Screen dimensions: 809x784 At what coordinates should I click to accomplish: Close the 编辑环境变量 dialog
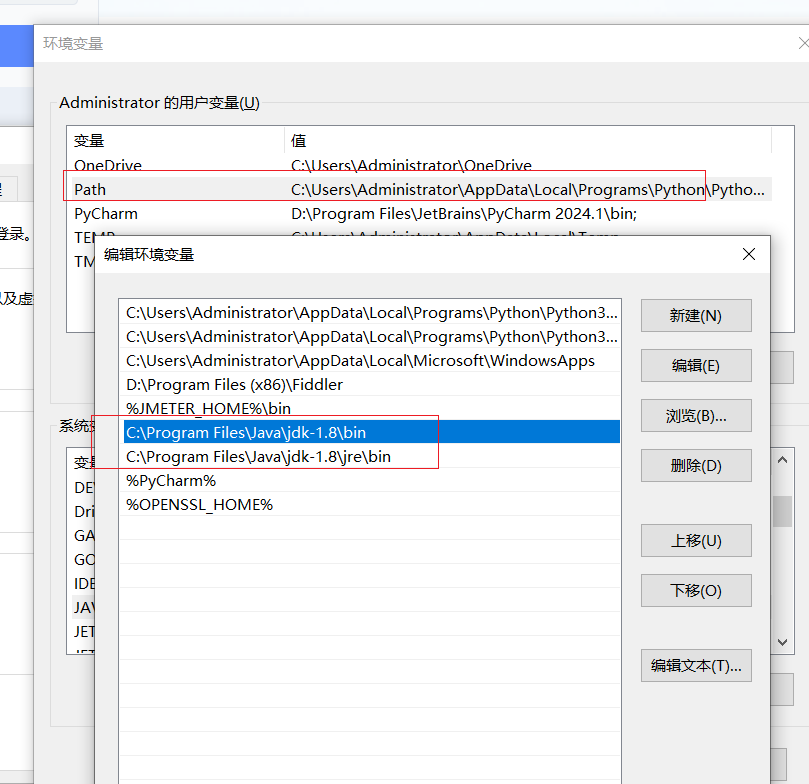[x=749, y=255]
